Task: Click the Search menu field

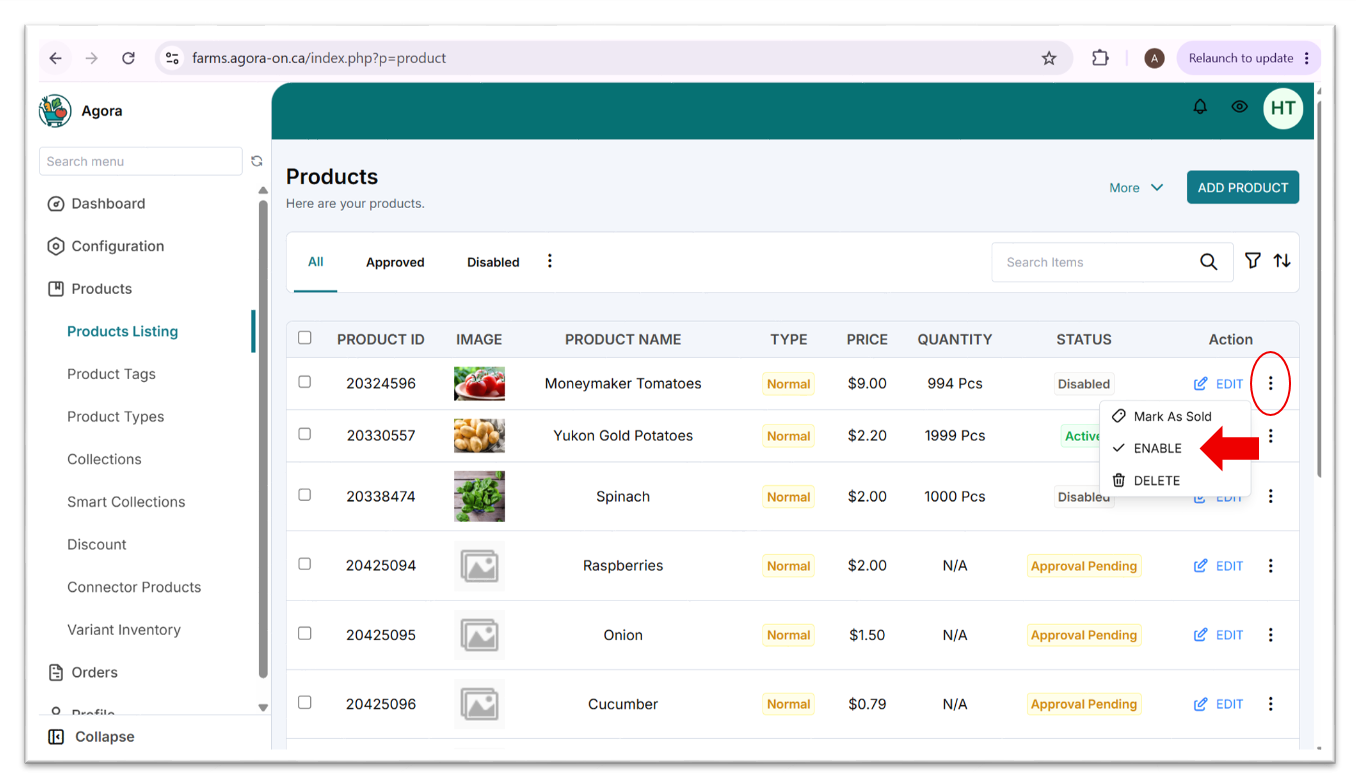Action: pos(141,161)
